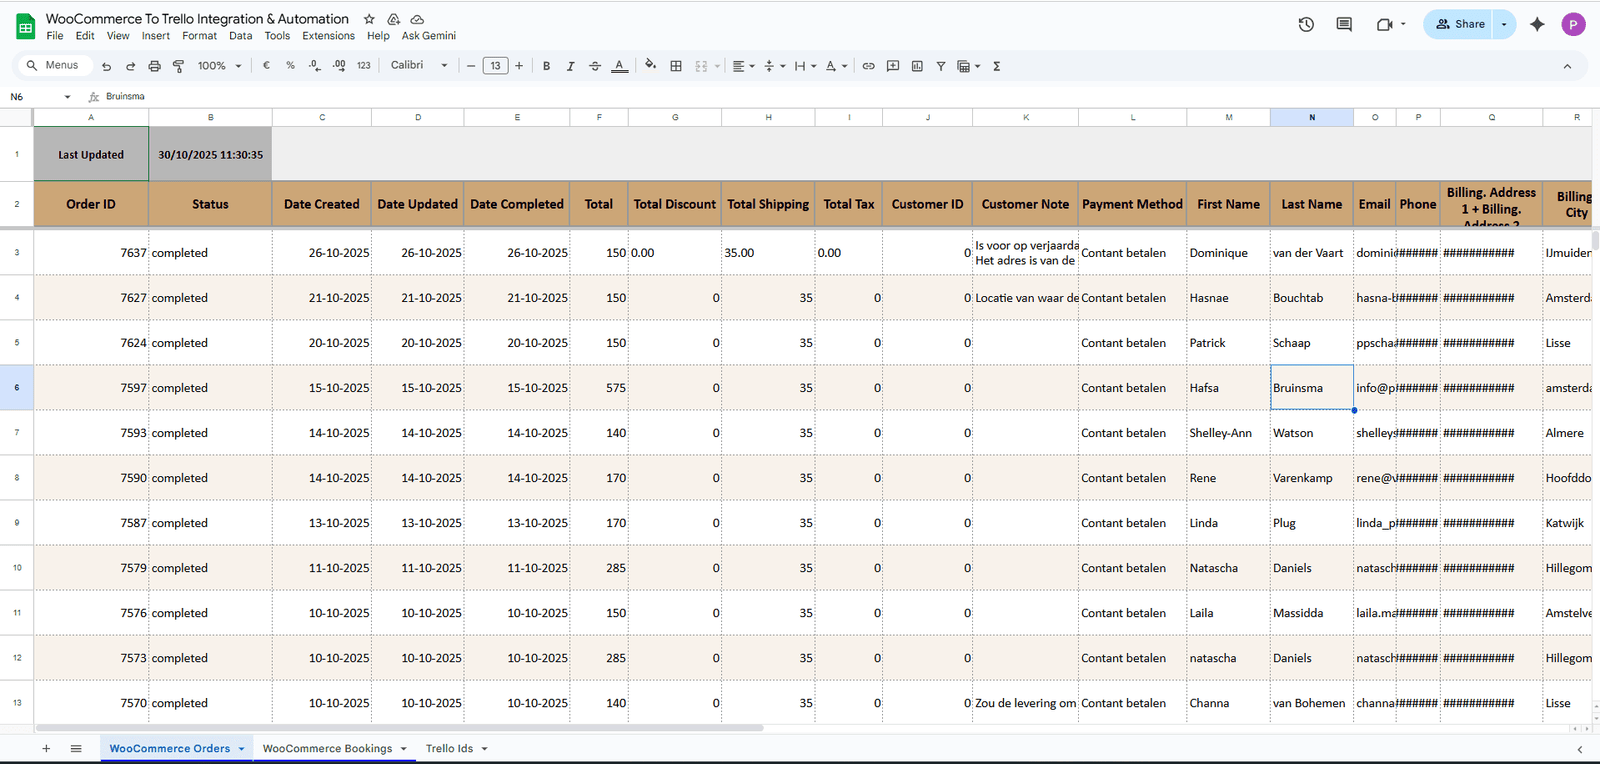Insert link icon in toolbar
Screen dimensions: 1600x764
point(868,66)
